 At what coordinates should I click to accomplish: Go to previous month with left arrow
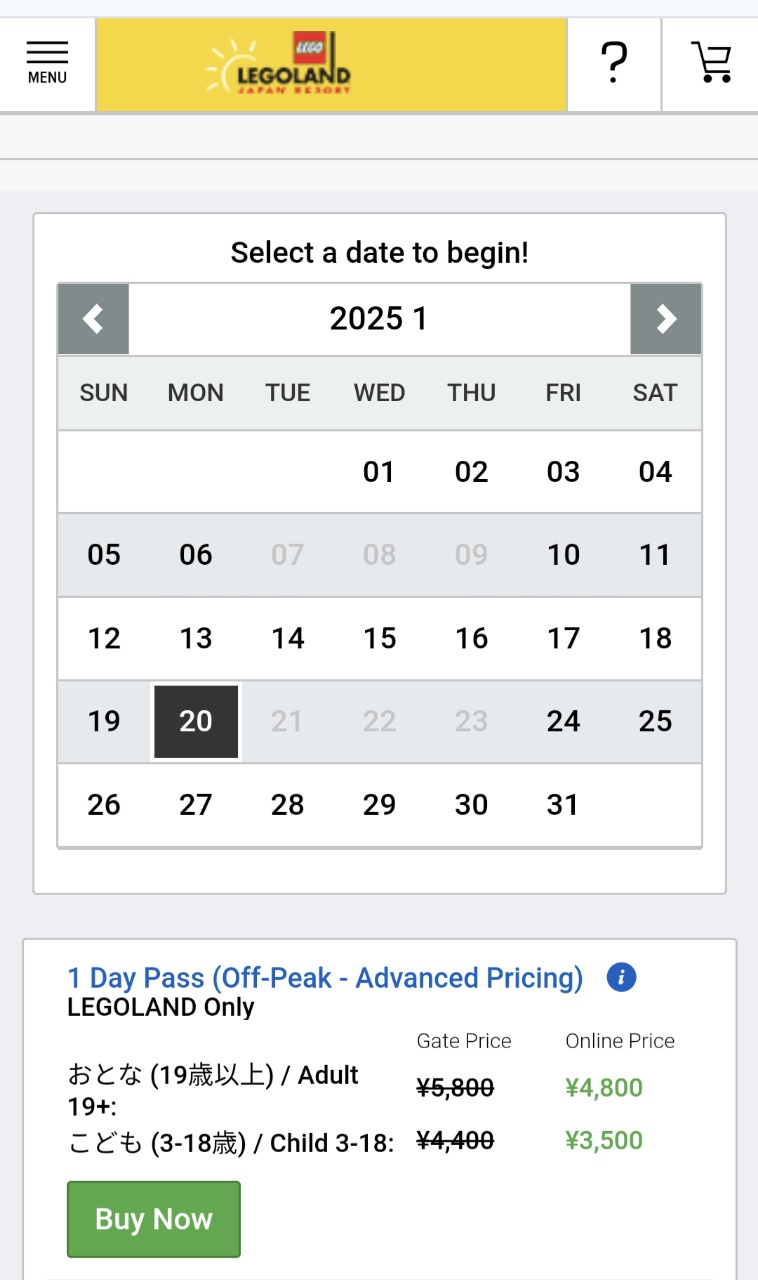coord(93,319)
